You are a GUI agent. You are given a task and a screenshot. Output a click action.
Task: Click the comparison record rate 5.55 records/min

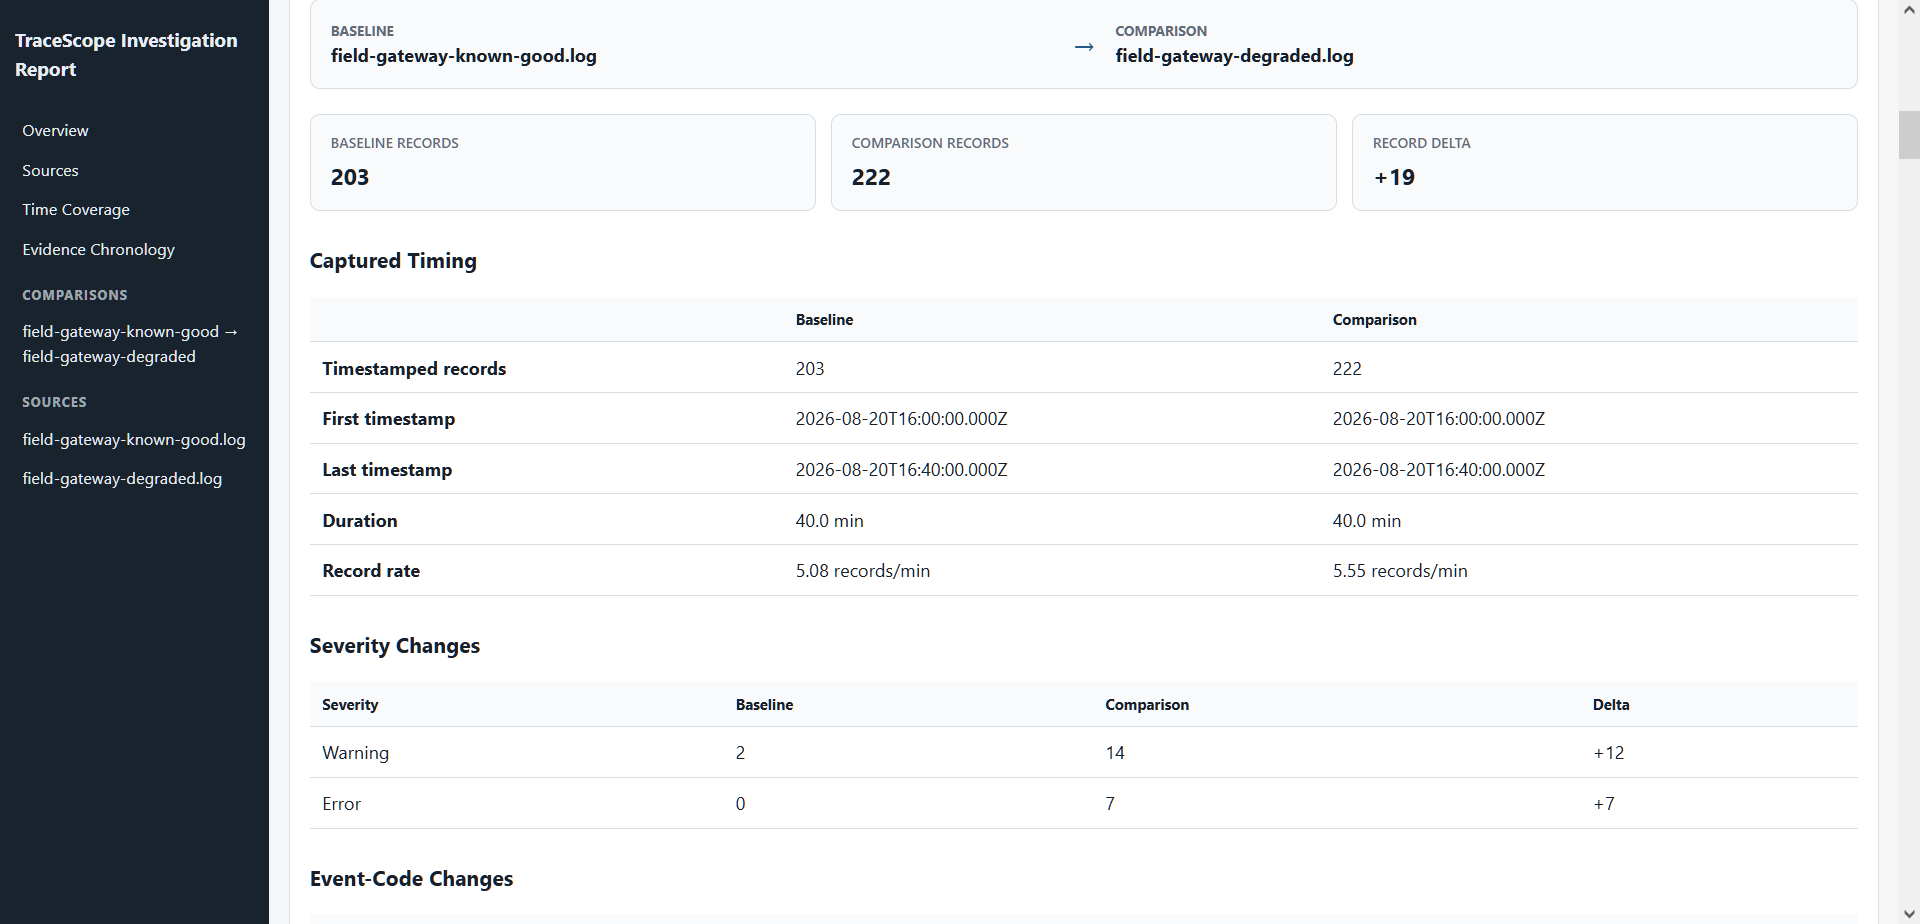[1400, 571]
